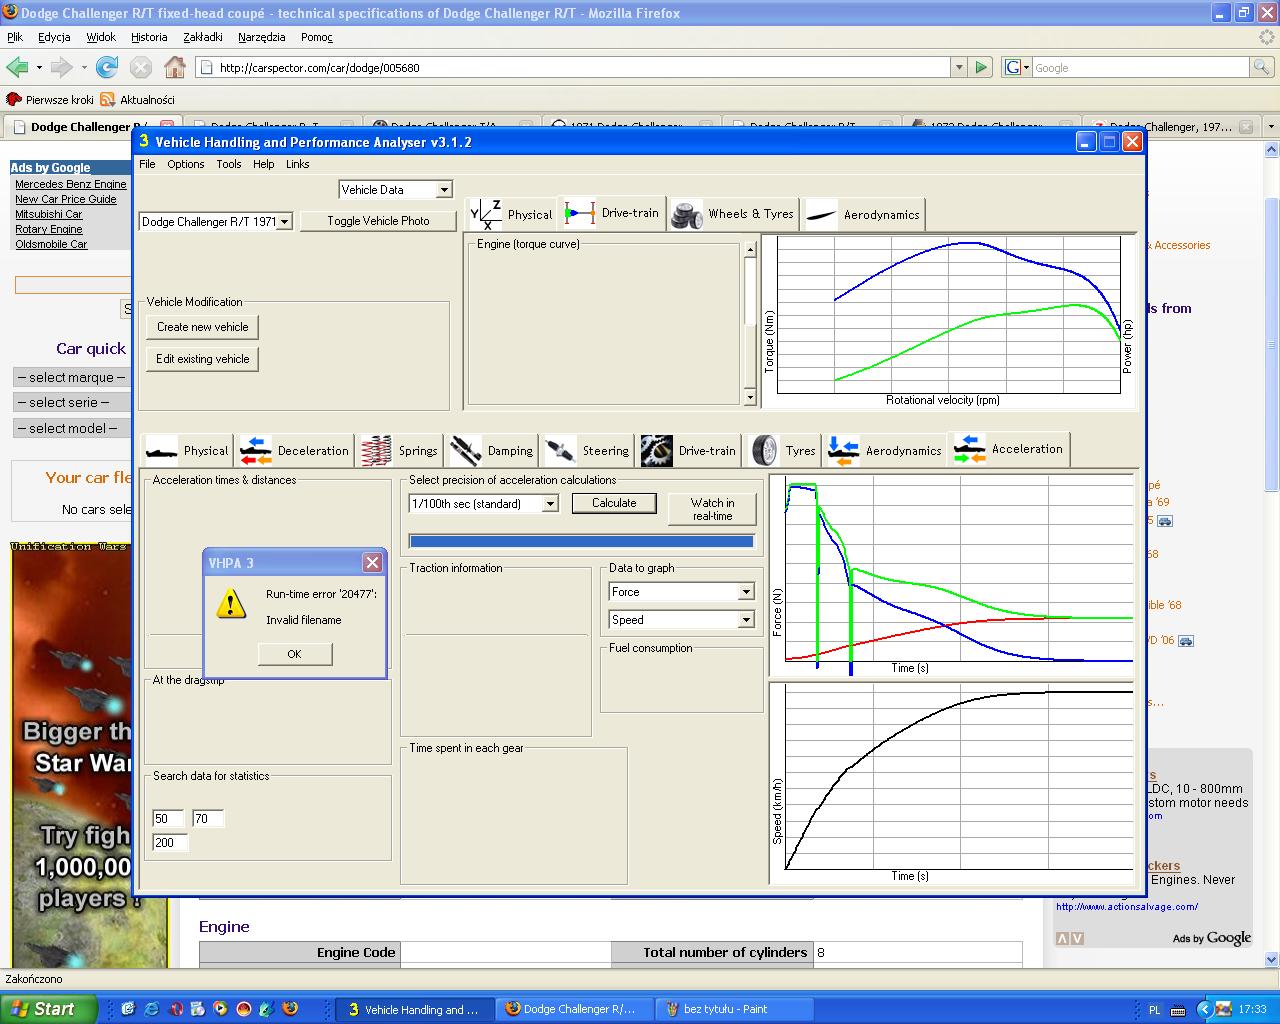
Task: Click the green Go arrow beside the address bar
Action: click(x=981, y=67)
